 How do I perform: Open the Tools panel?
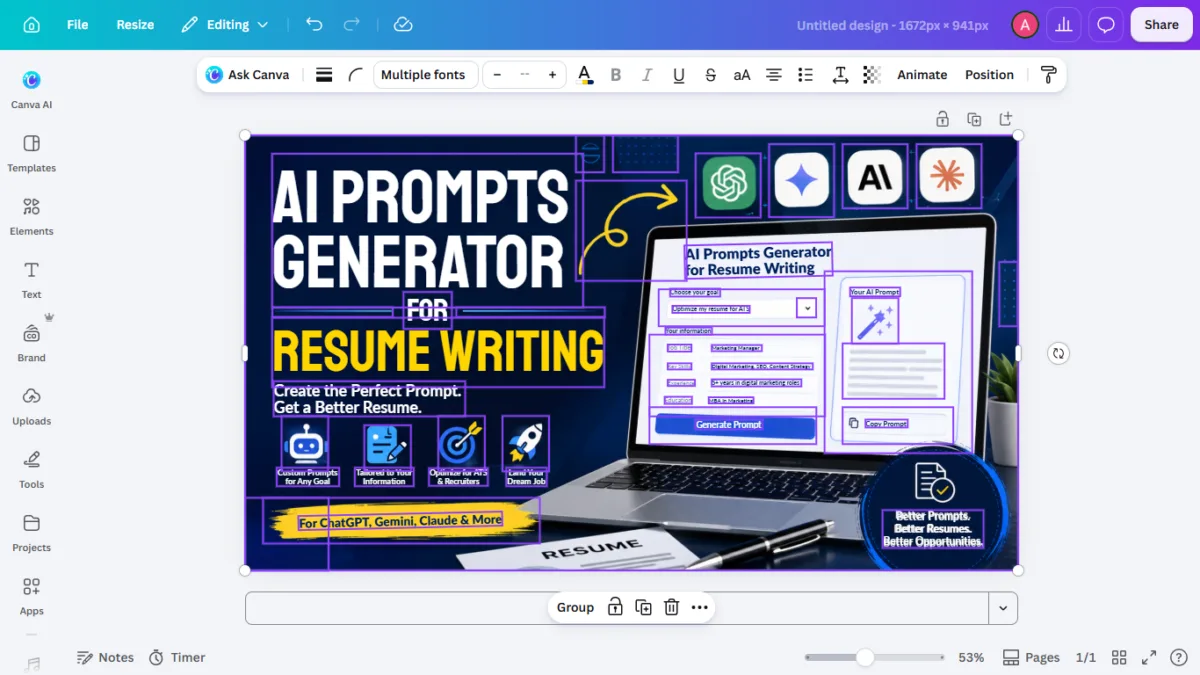coord(32,469)
